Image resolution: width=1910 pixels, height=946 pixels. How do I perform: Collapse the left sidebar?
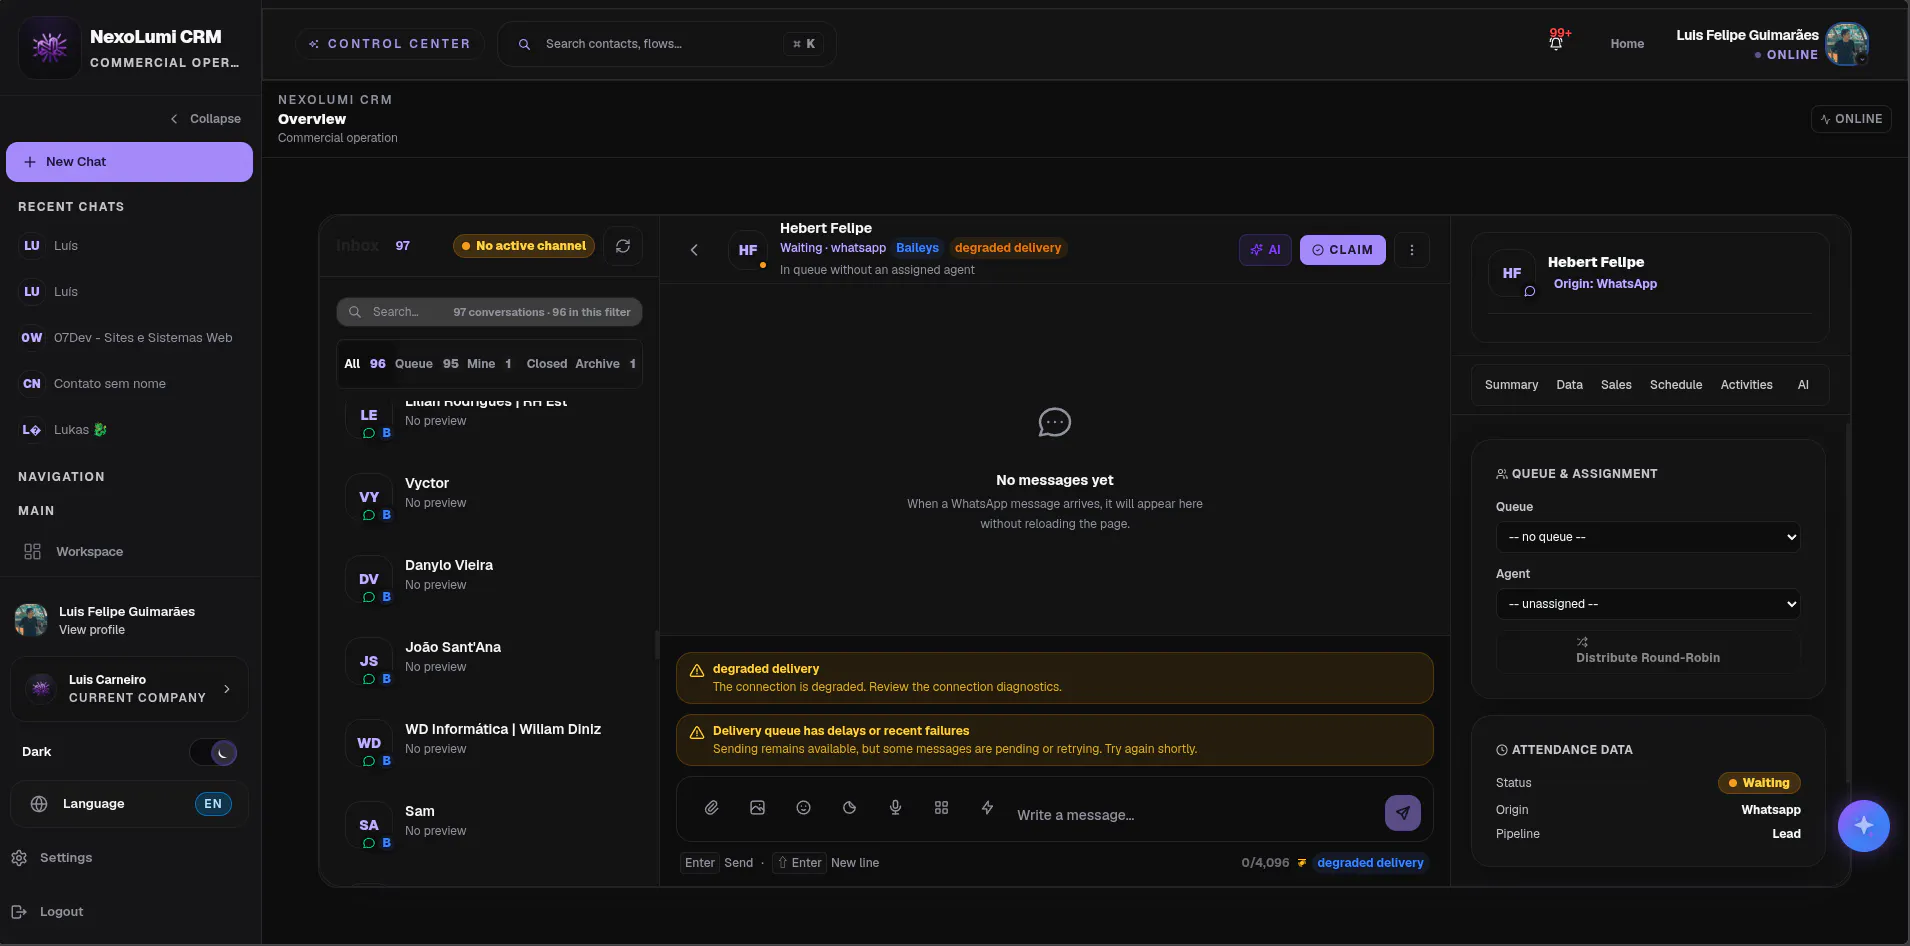(206, 119)
